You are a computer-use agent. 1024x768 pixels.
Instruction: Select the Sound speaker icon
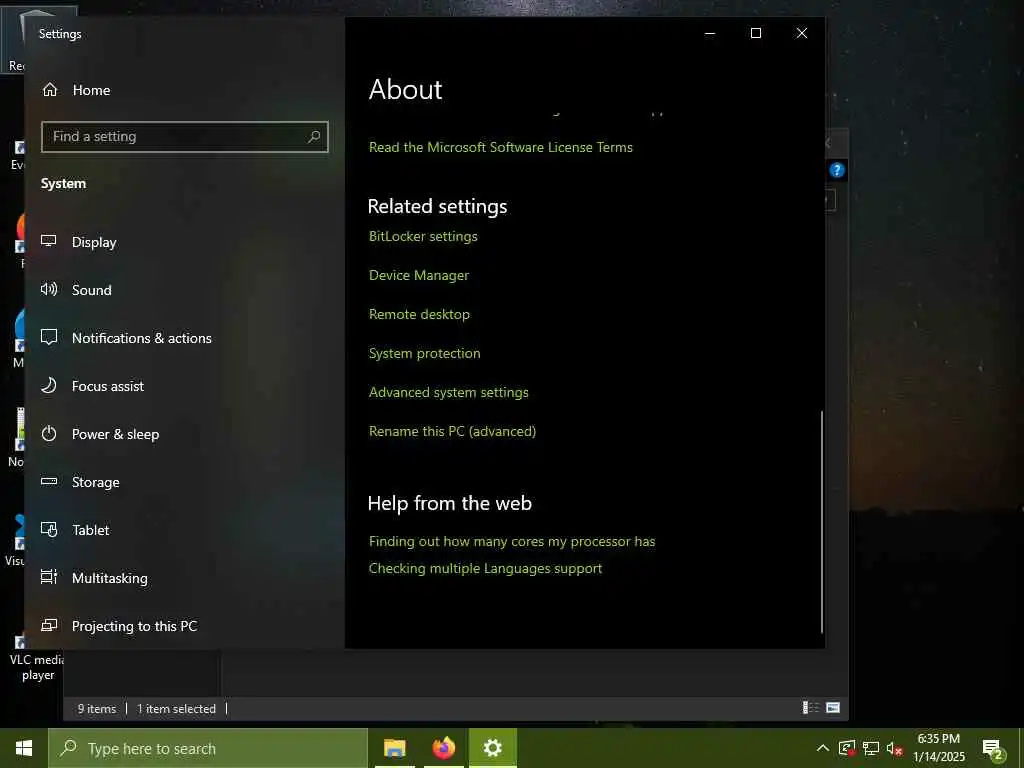pos(49,289)
